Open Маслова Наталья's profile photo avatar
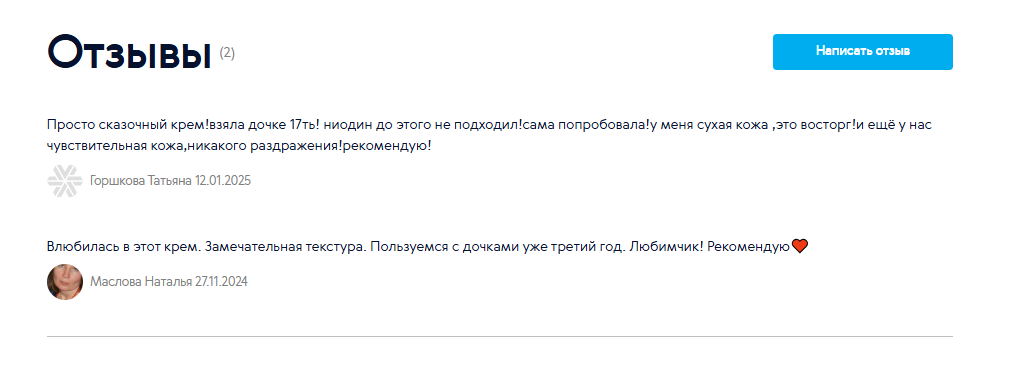This screenshot has width=1017, height=367. pos(65,282)
